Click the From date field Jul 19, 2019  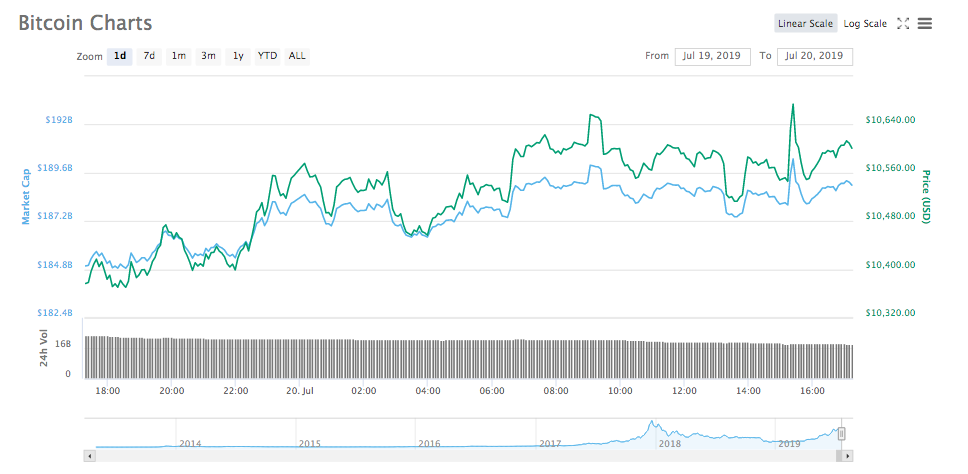tap(712, 56)
